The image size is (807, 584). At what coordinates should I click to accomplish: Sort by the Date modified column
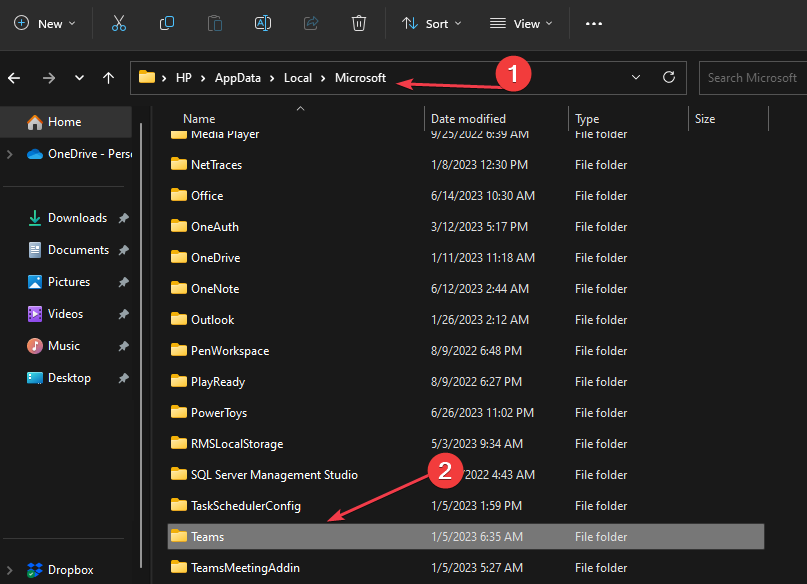pyautogui.click(x=468, y=119)
